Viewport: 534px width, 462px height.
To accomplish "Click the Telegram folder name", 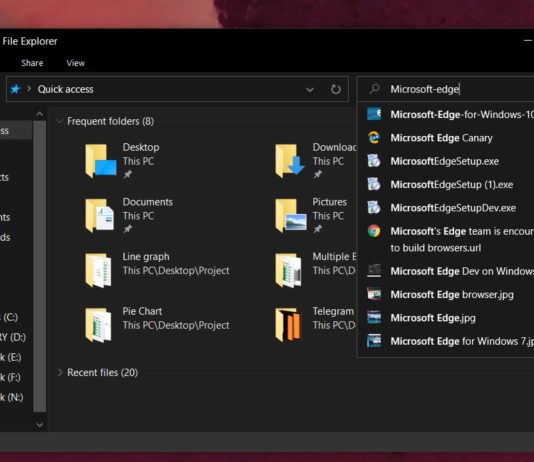I will [333, 312].
